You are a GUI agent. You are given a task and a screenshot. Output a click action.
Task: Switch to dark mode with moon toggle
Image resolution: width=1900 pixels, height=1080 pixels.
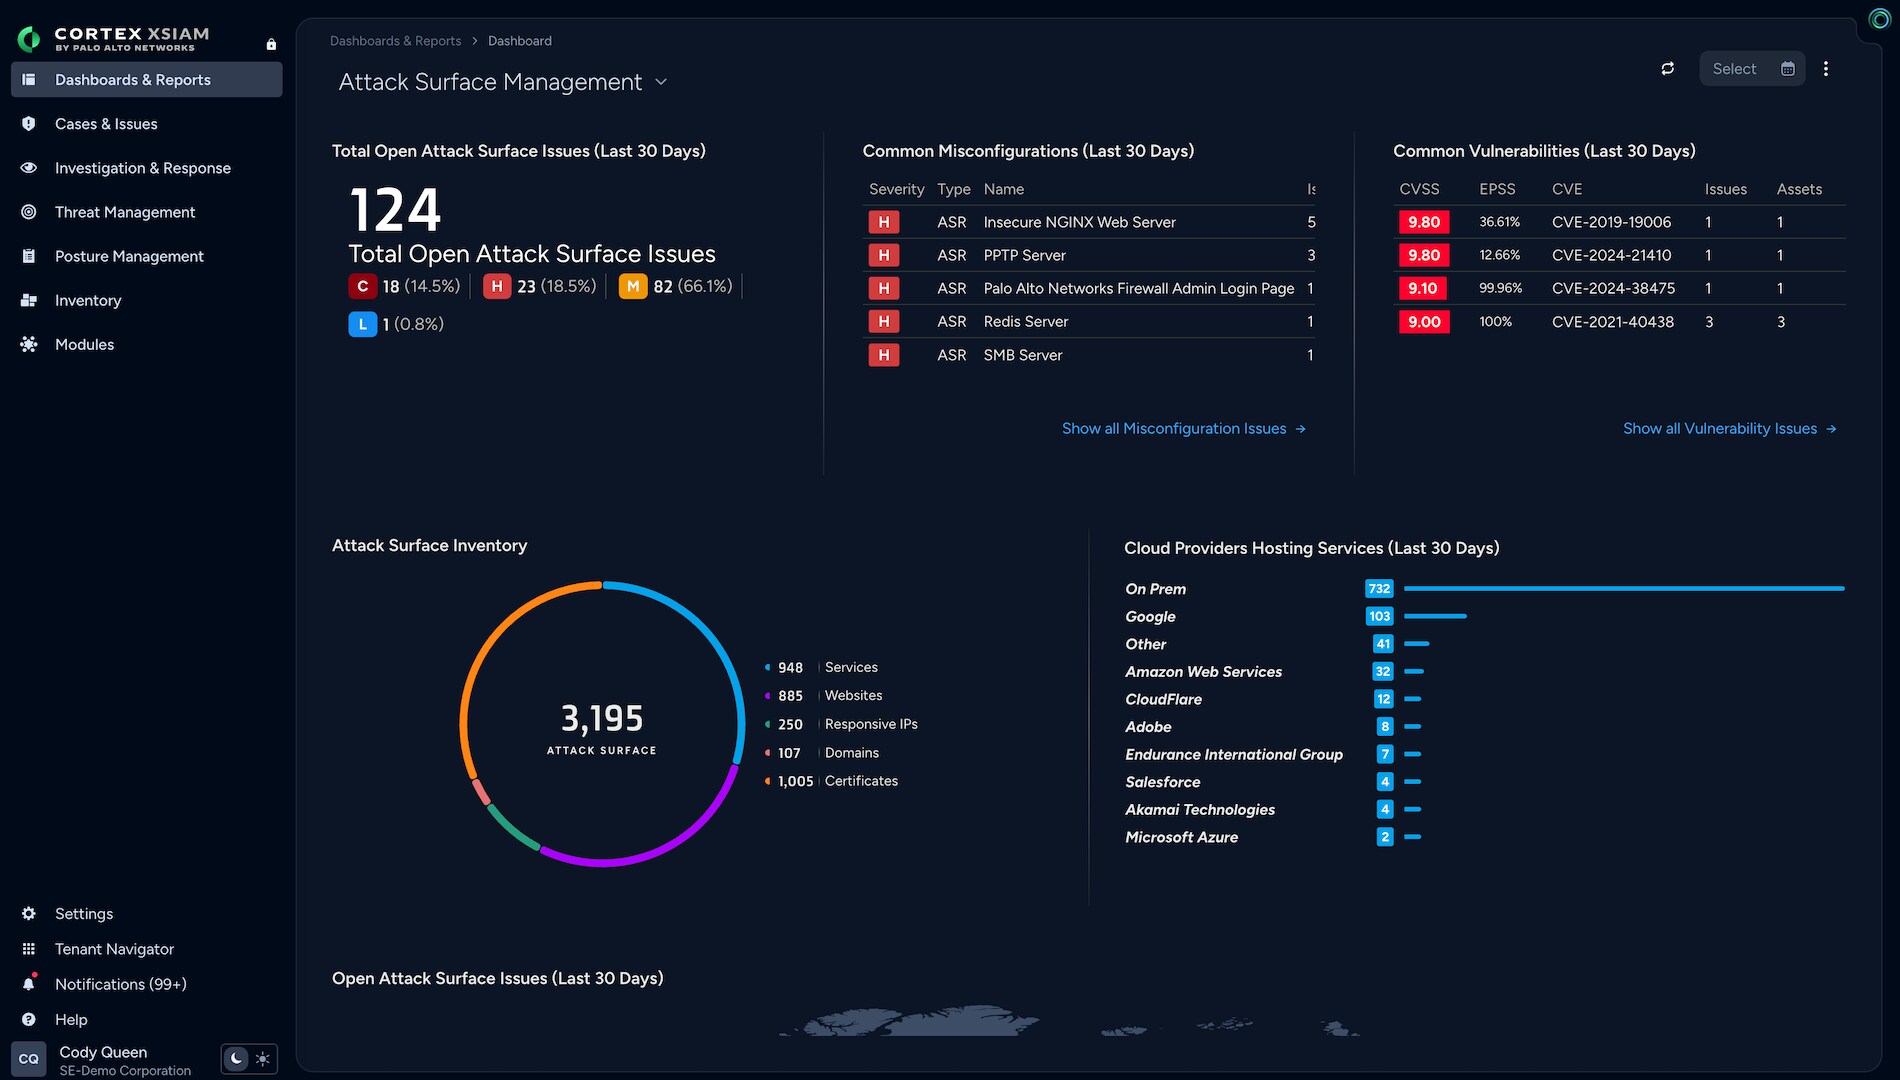click(x=236, y=1058)
